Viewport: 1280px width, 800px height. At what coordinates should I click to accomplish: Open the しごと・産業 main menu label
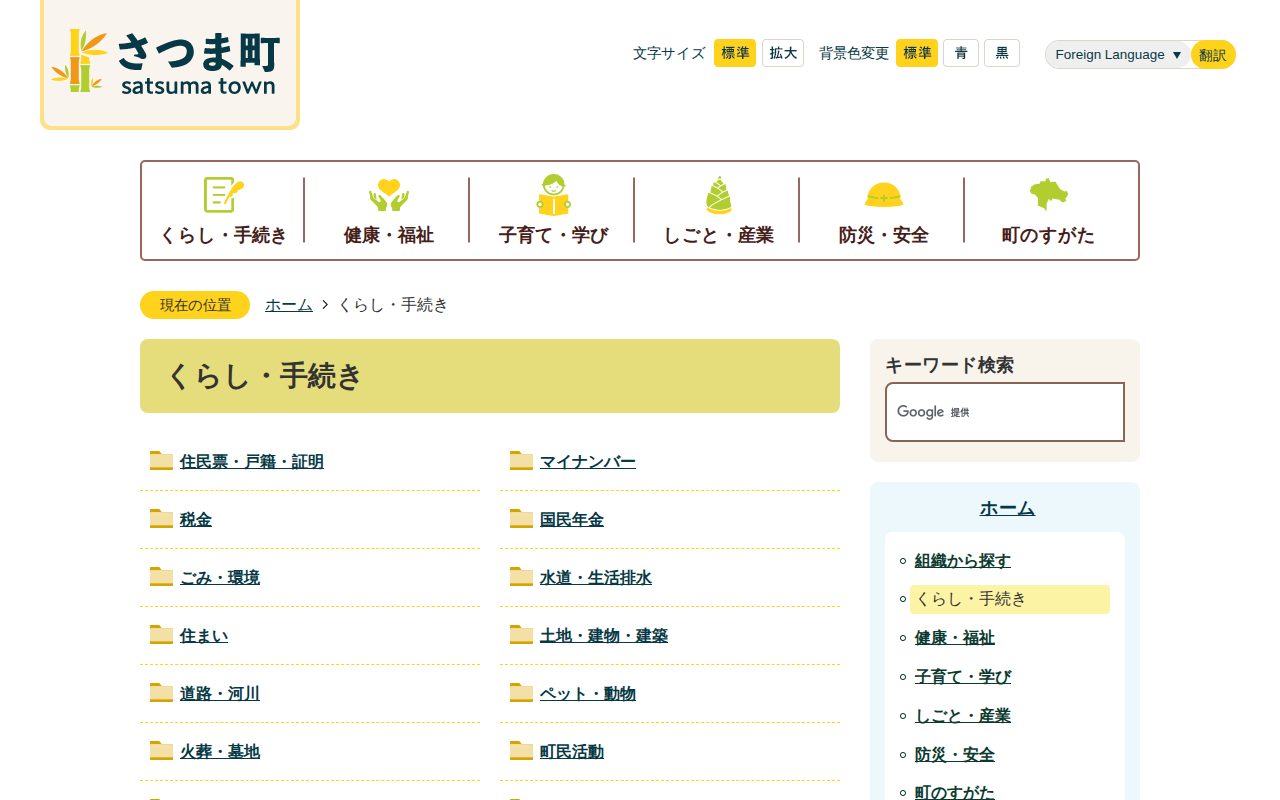pos(719,235)
